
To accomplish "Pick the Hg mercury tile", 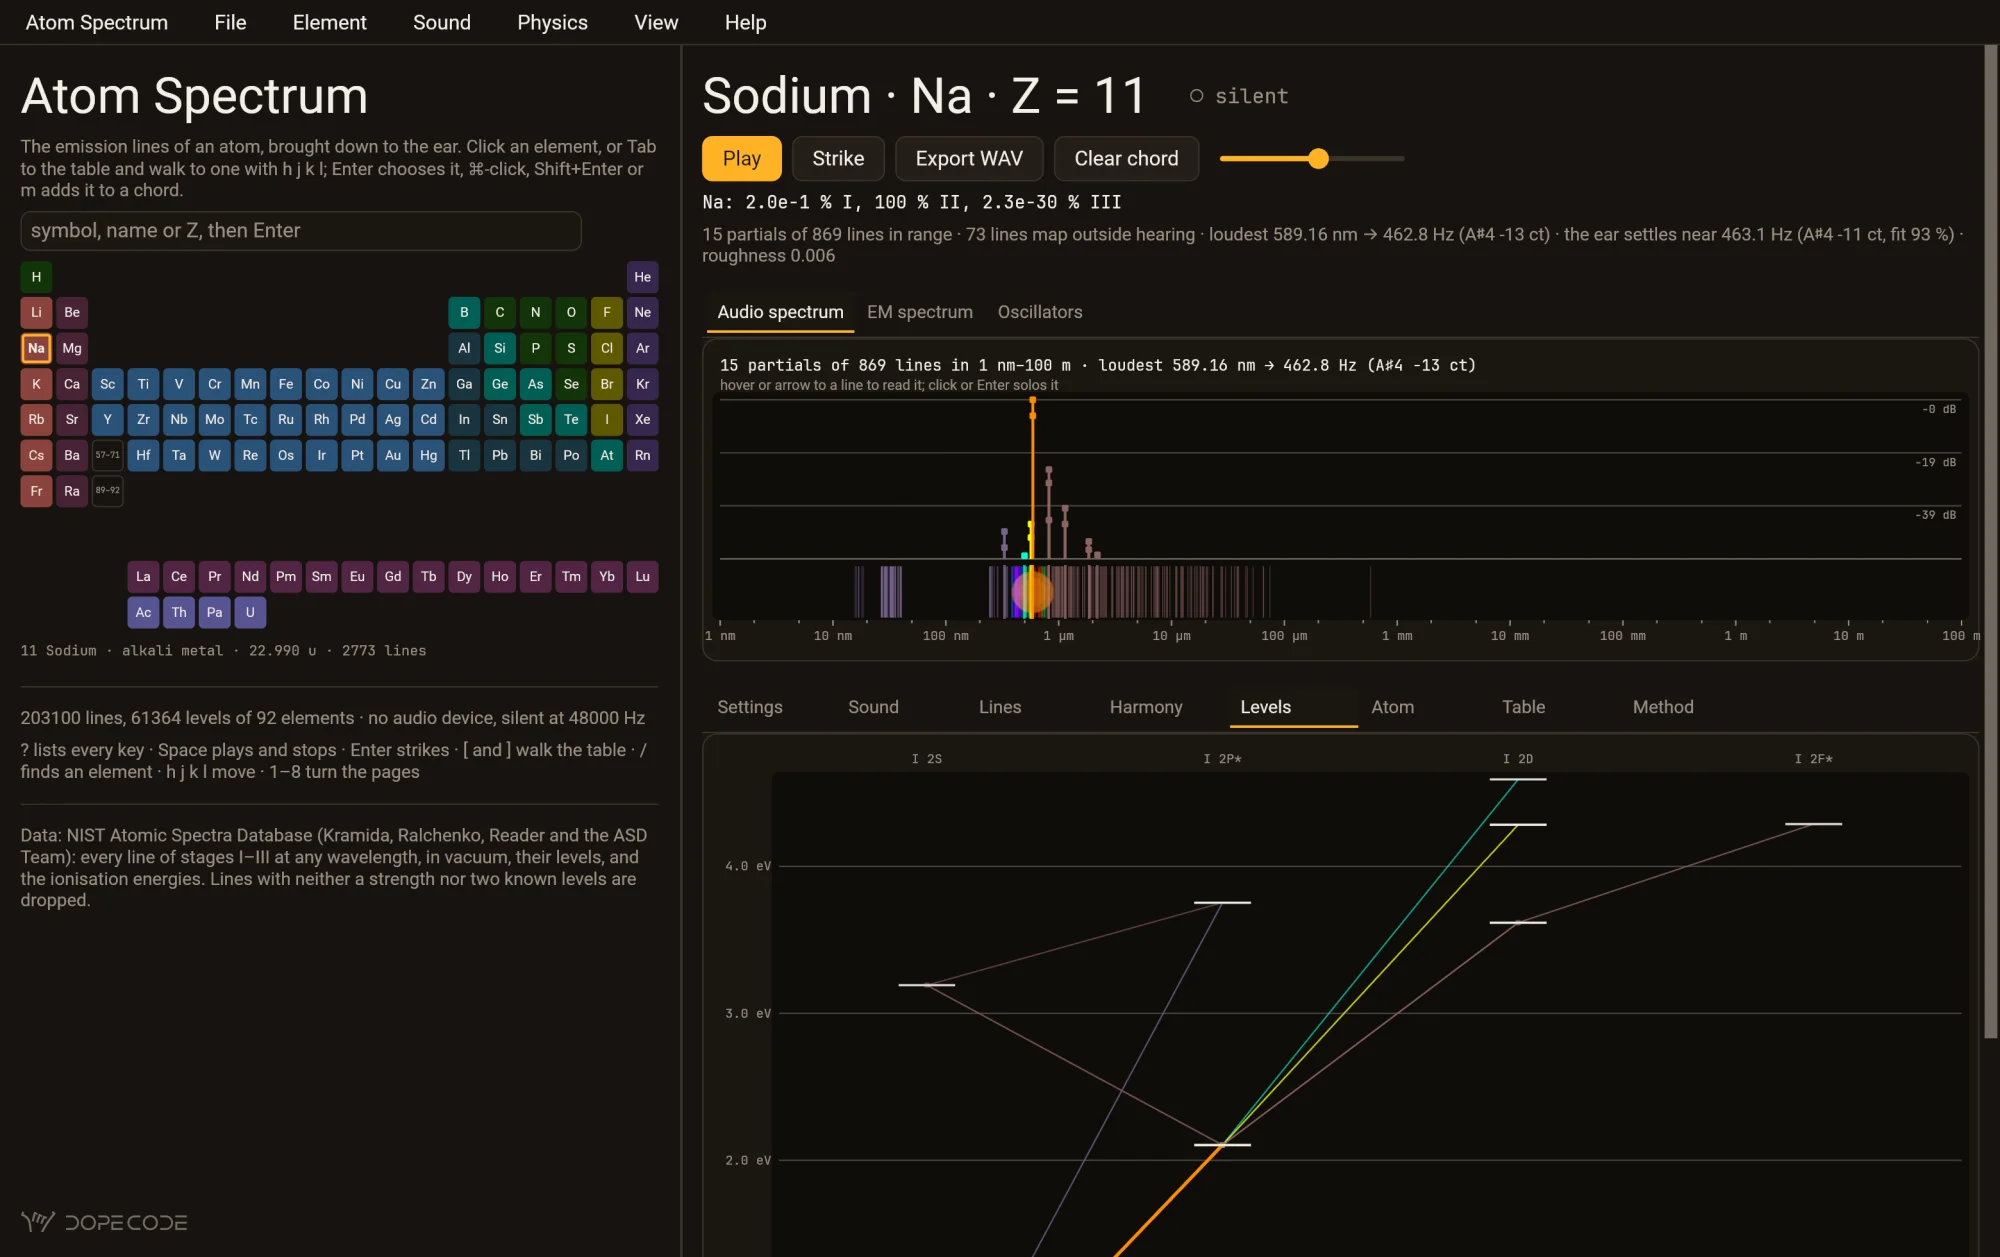I will tap(428, 455).
